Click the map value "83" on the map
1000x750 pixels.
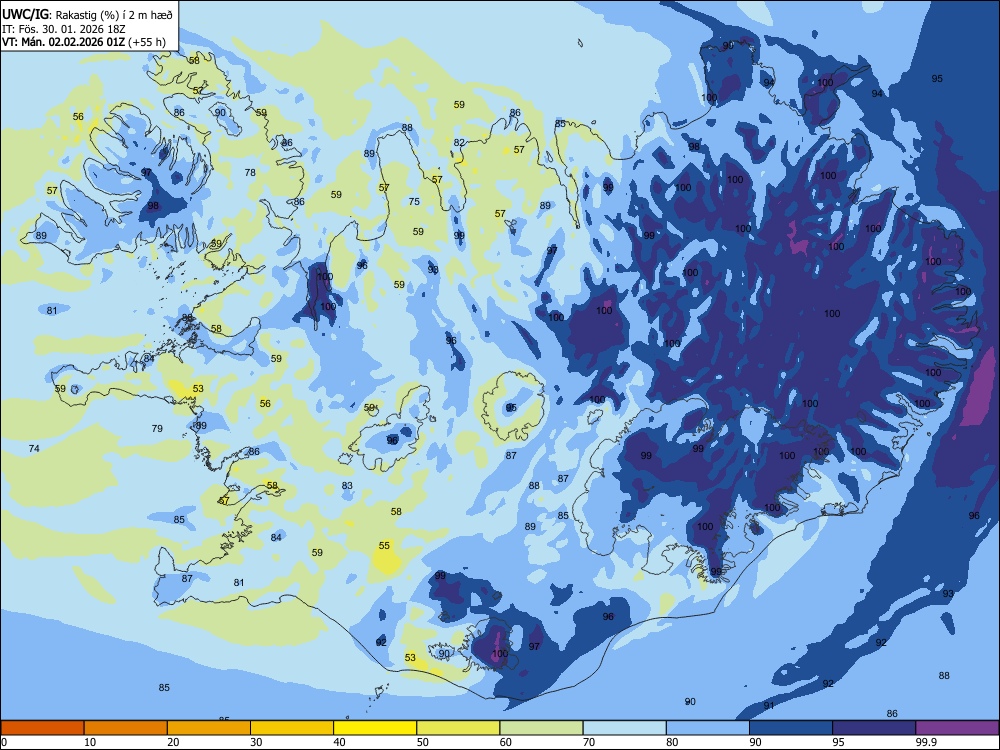point(347,485)
